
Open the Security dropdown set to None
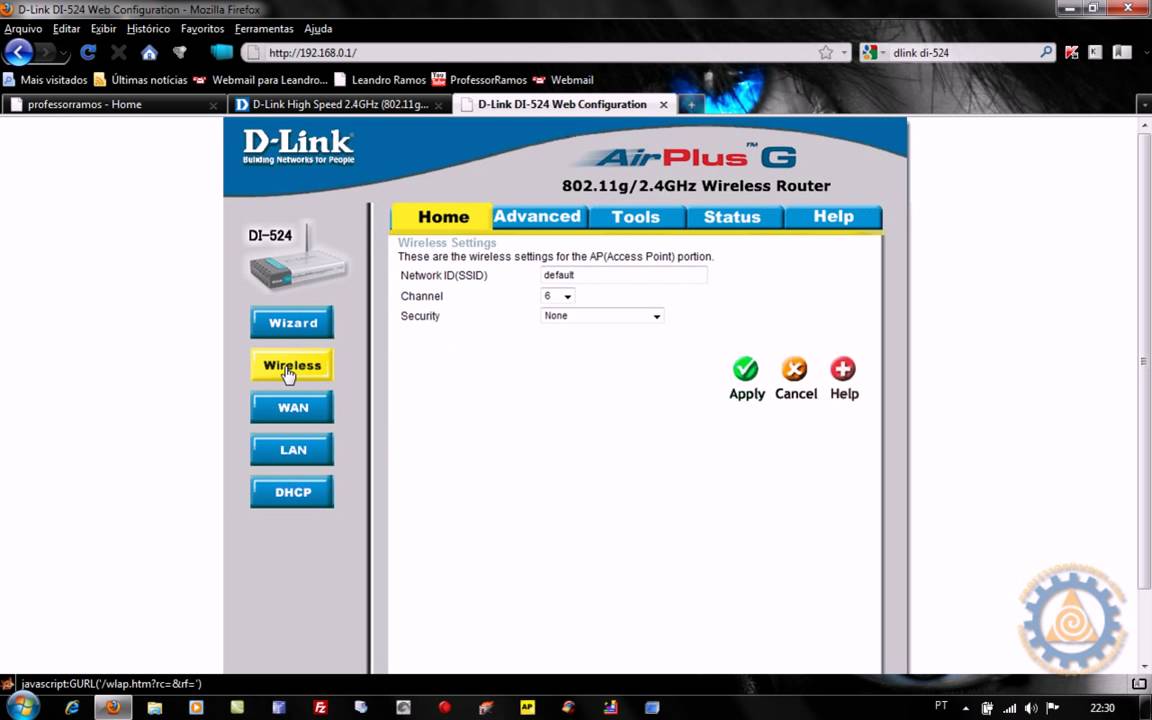pyautogui.click(x=602, y=316)
